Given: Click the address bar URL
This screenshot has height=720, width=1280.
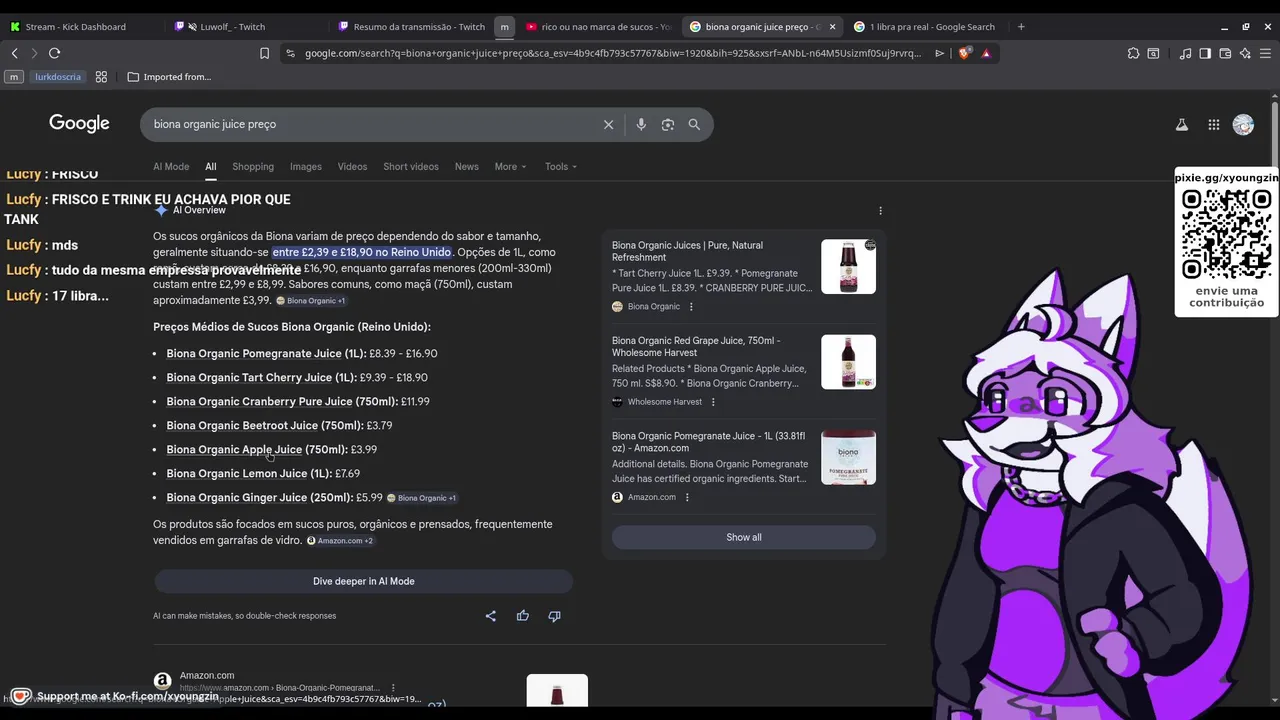Looking at the screenshot, I should pos(613,53).
